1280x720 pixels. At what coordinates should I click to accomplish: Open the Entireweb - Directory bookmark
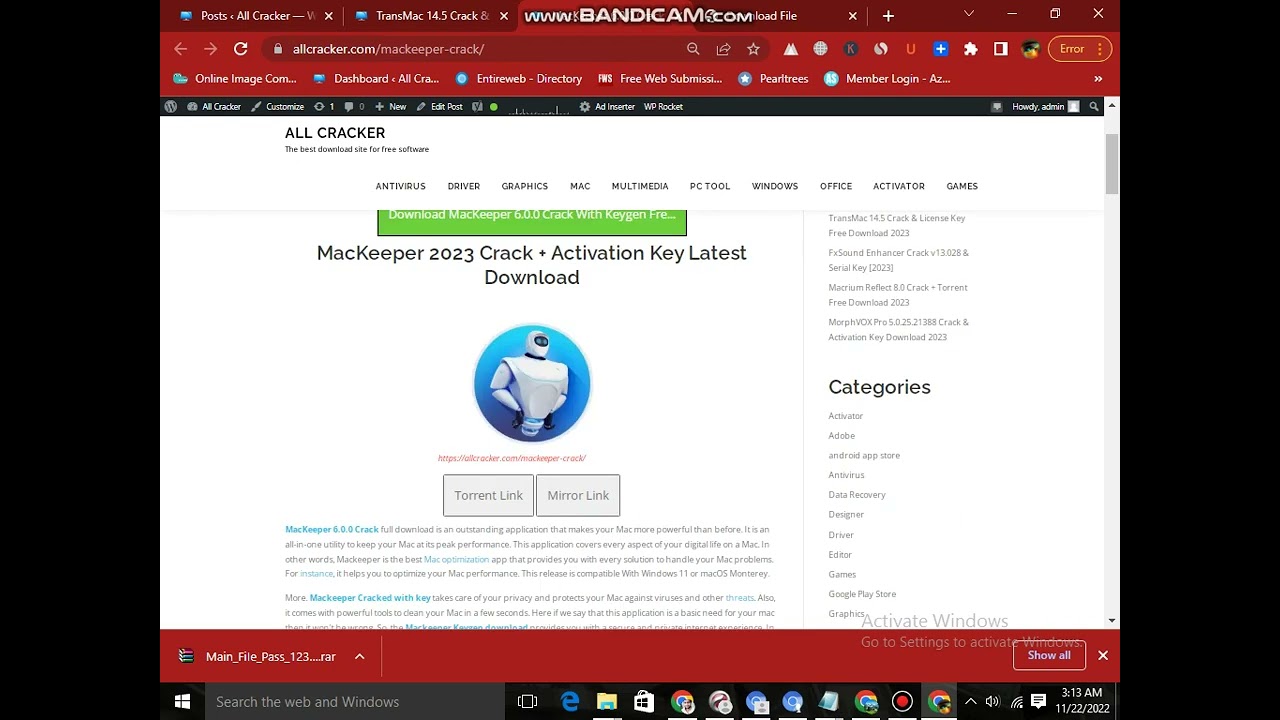tap(518, 79)
